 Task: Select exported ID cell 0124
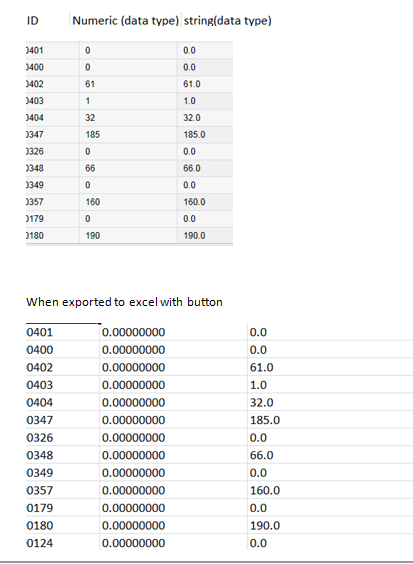tap(40, 543)
